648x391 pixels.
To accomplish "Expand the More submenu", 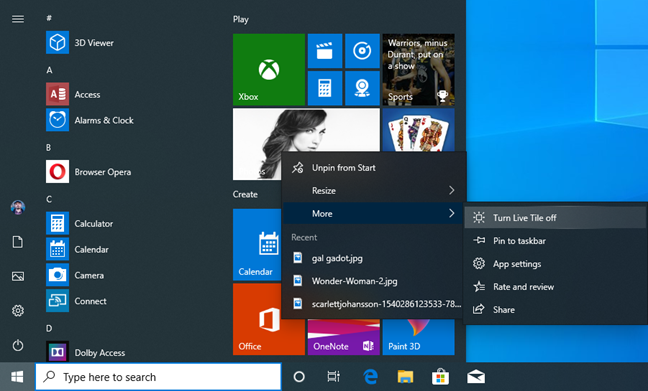I will (x=374, y=214).
